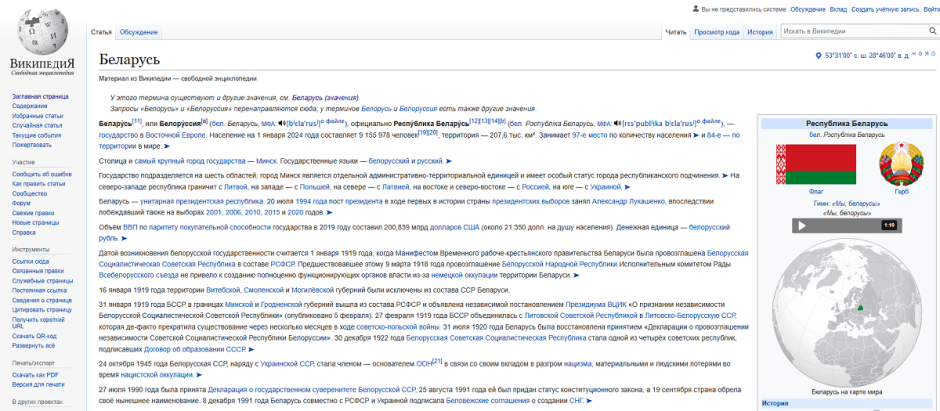Click the arrow icon after 'белорусский и русский'
Viewport: 940px width, 411px height.
click(x=448, y=160)
